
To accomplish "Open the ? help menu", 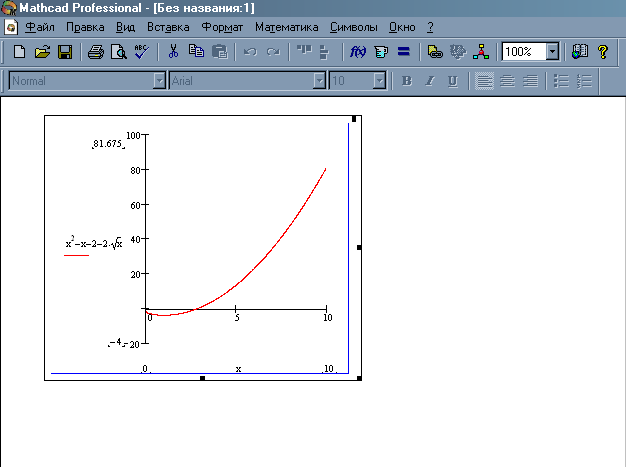I will (430, 27).
